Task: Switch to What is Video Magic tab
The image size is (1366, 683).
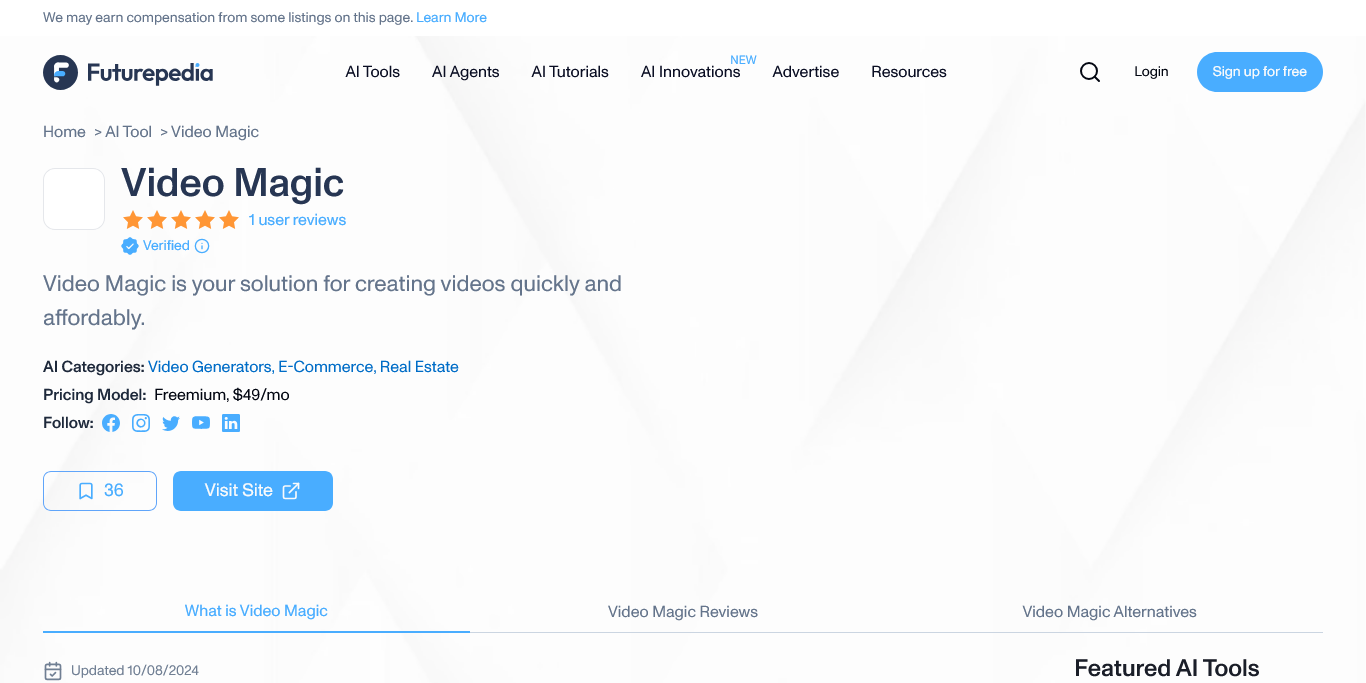Action: tap(256, 611)
